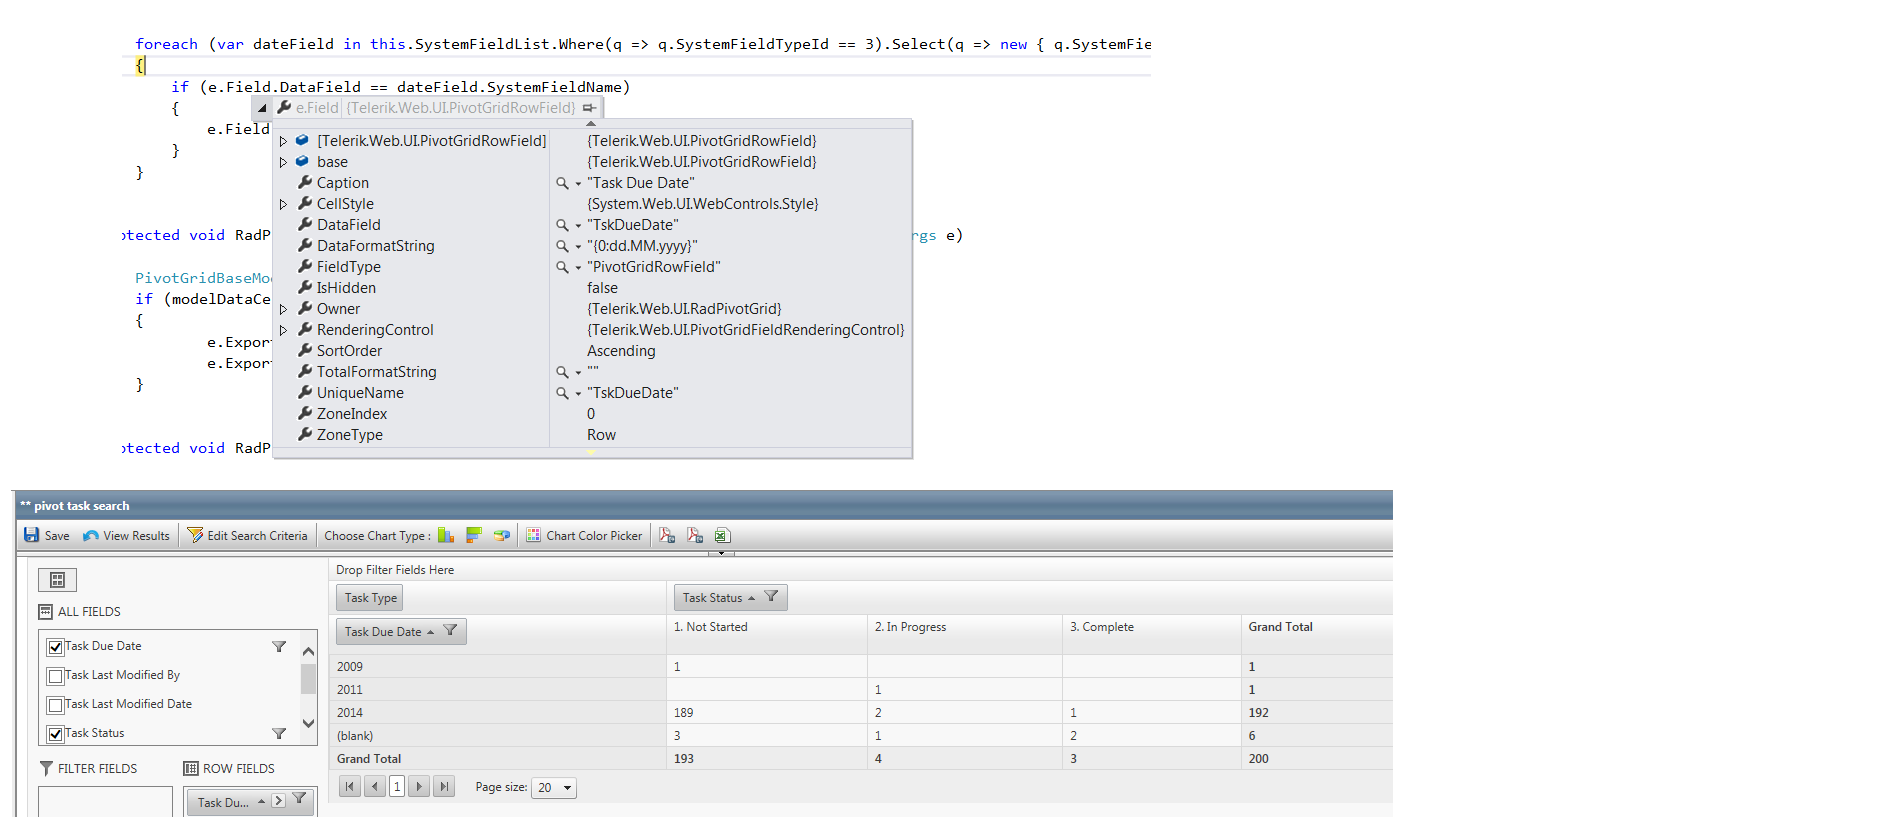Collapse the e.Field data tip triangle

pyautogui.click(x=262, y=108)
